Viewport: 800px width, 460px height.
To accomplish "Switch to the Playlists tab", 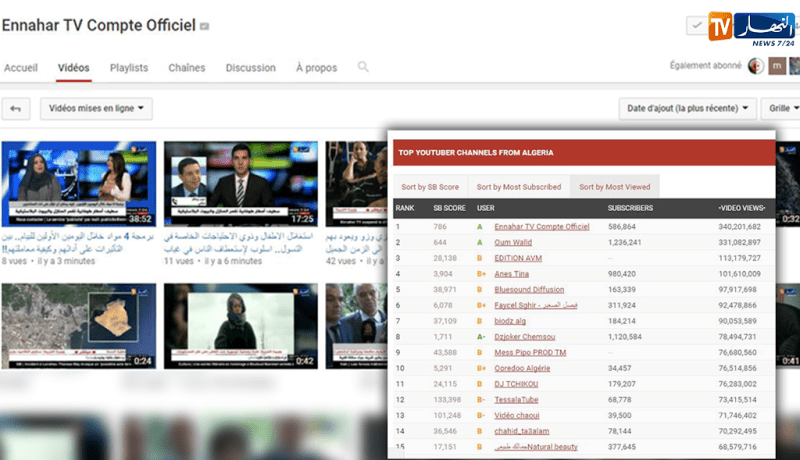I will tap(129, 68).
